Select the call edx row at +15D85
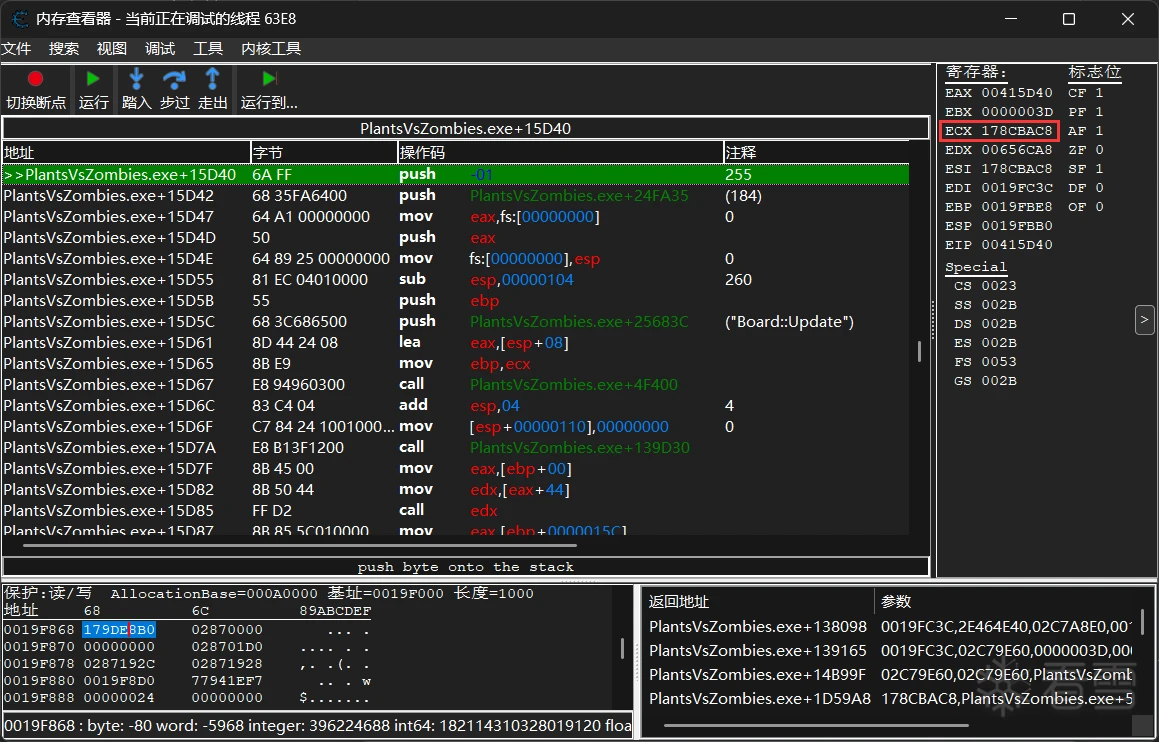 [x=455, y=511]
